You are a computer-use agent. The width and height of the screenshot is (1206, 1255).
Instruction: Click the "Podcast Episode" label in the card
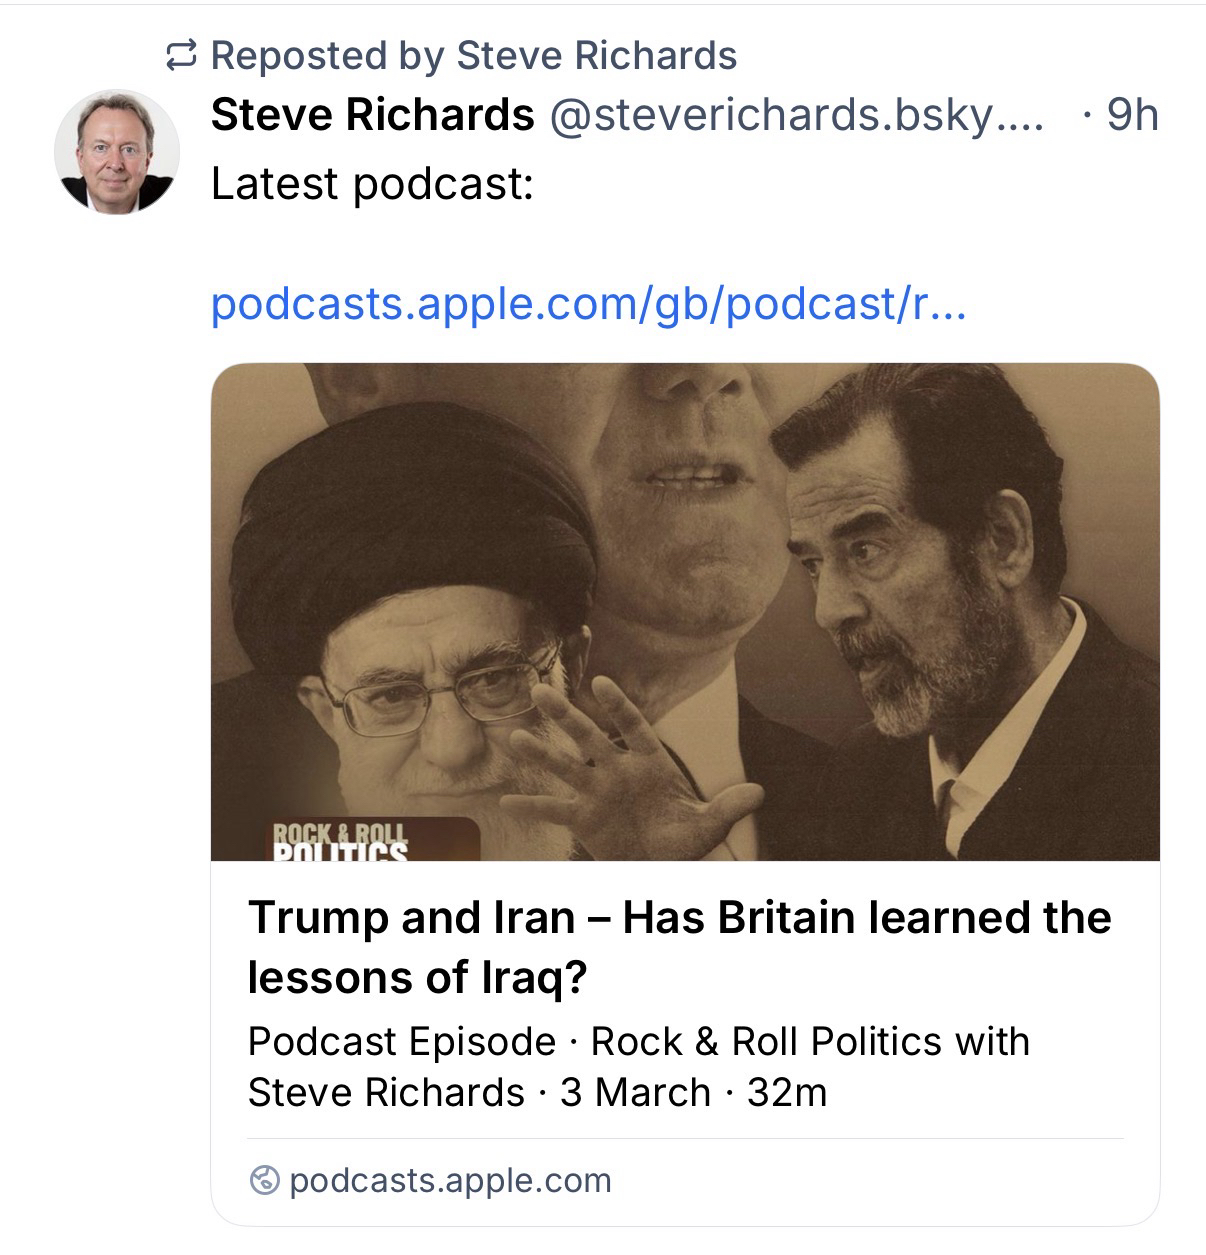(x=401, y=1041)
